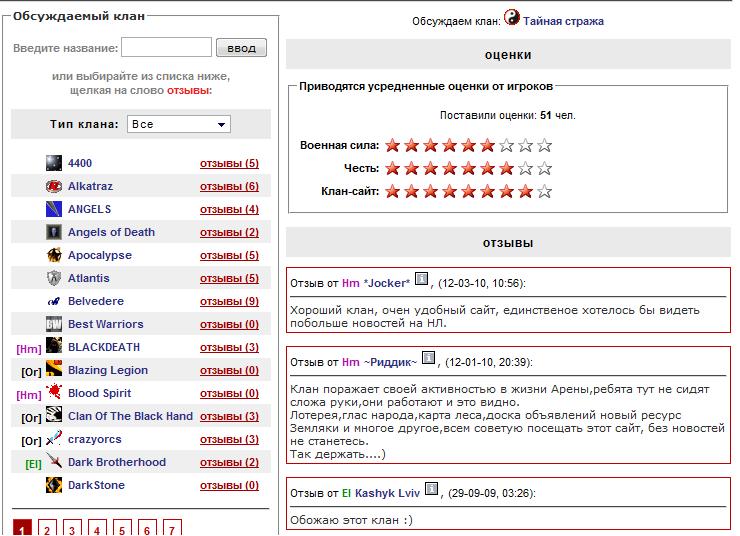The image size is (740, 536).
Task: Click the Поставили оценки: 51 чел. text
Action: [x=508, y=115]
